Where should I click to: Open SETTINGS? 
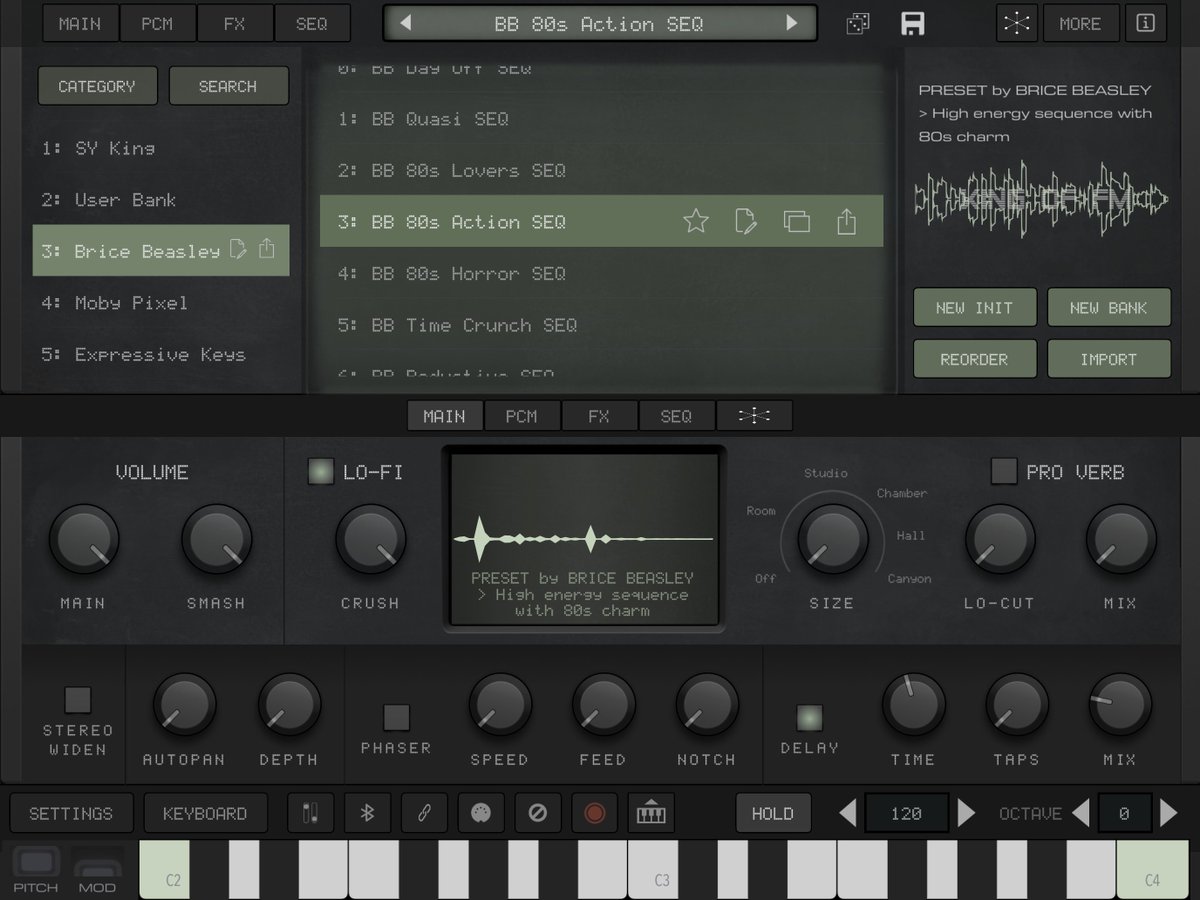(x=71, y=813)
